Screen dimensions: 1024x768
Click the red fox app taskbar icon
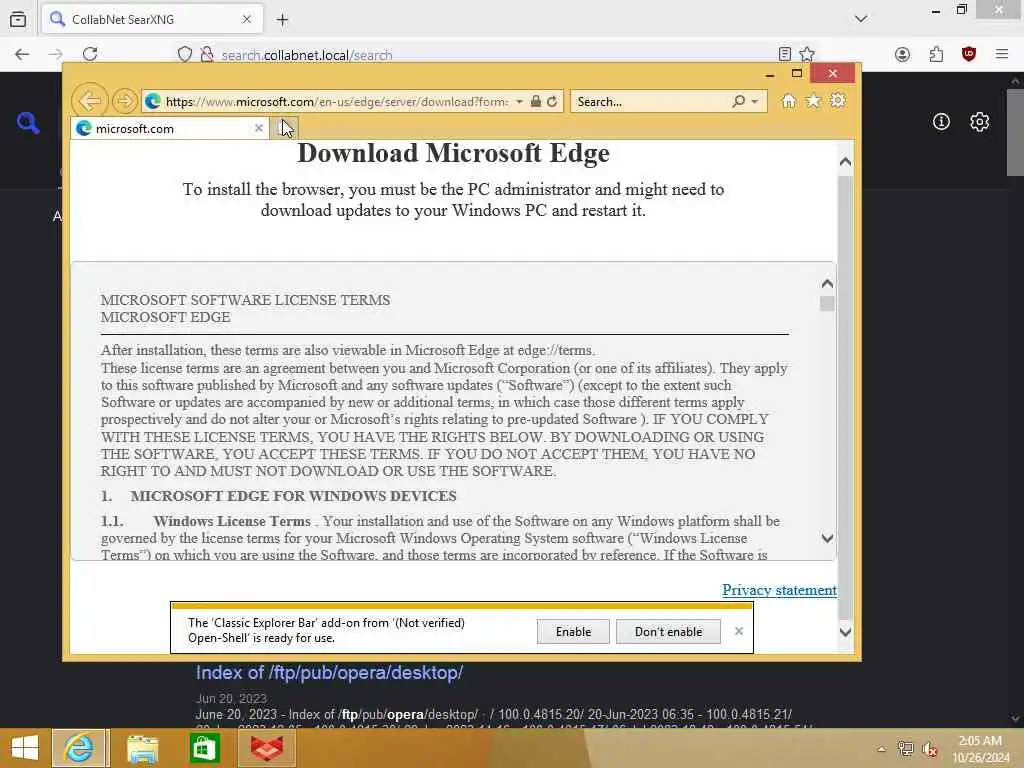(267, 748)
